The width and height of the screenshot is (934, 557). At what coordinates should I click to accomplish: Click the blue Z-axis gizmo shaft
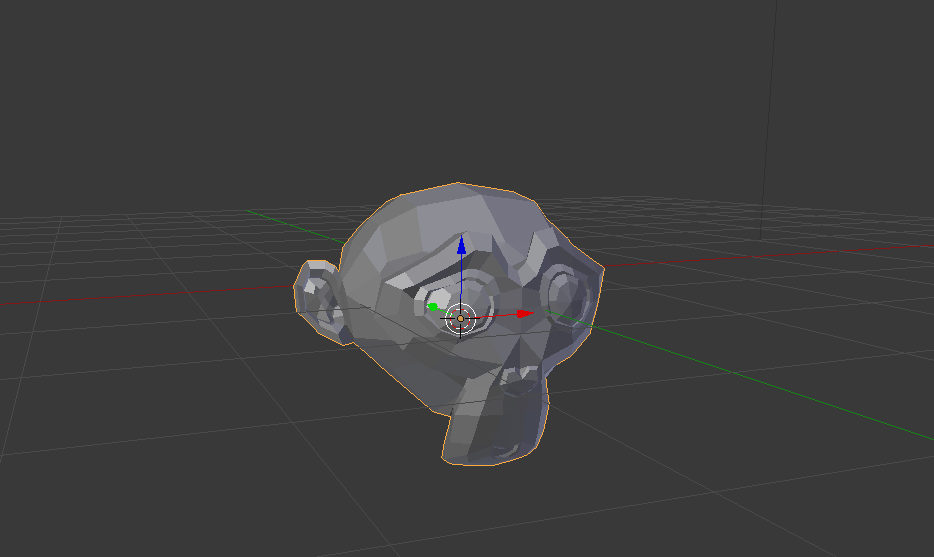click(x=460, y=280)
